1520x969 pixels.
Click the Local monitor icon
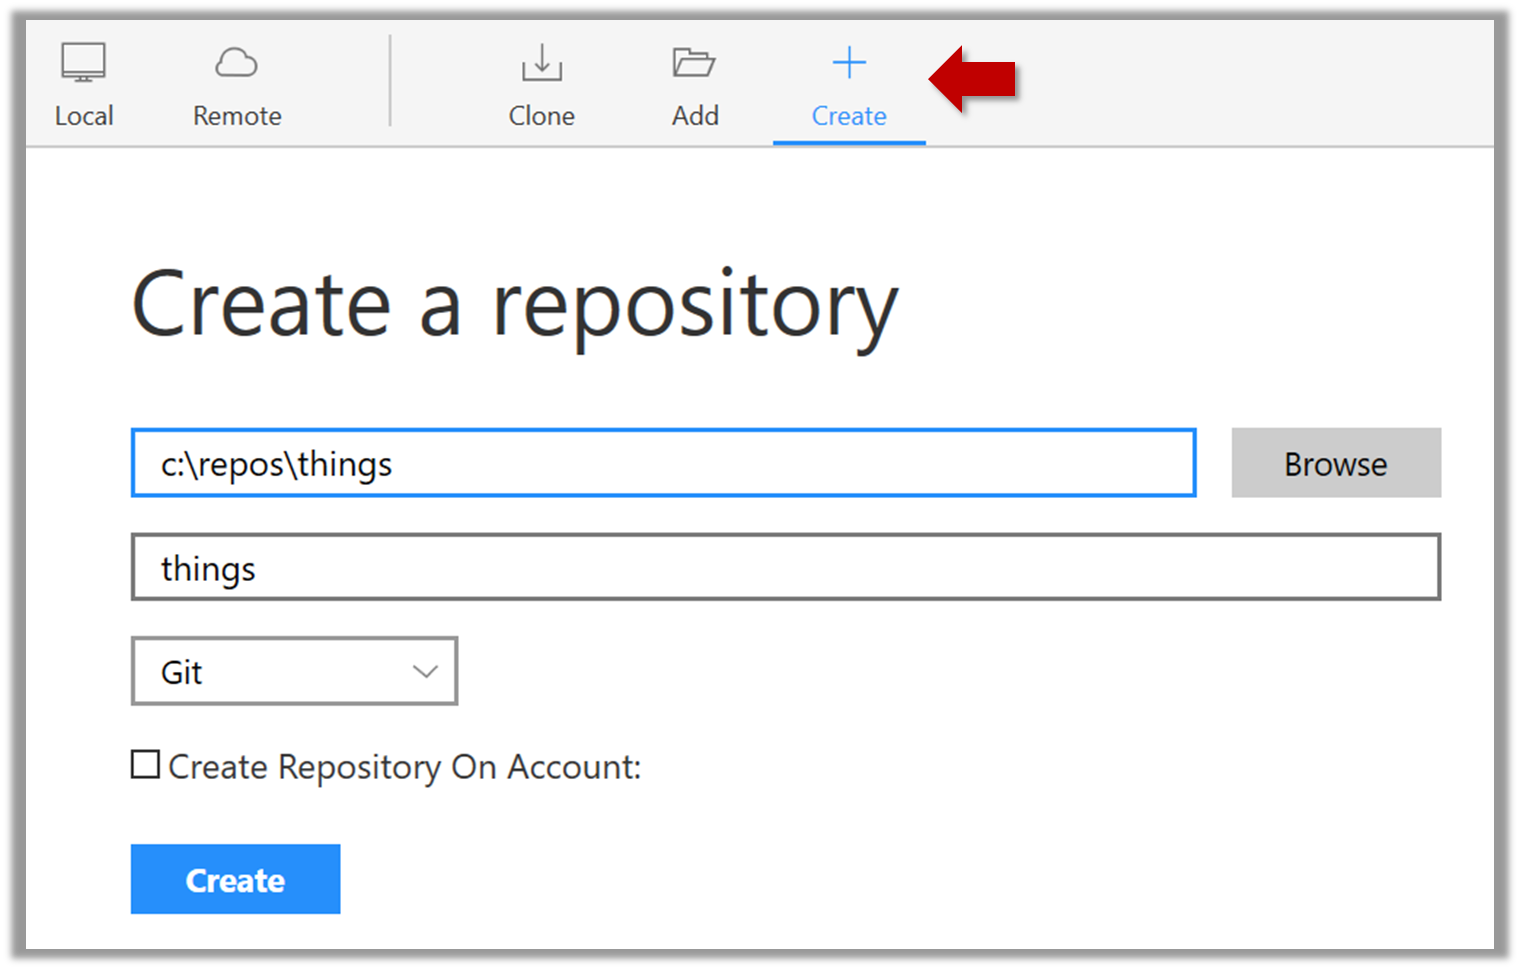pos(83,62)
